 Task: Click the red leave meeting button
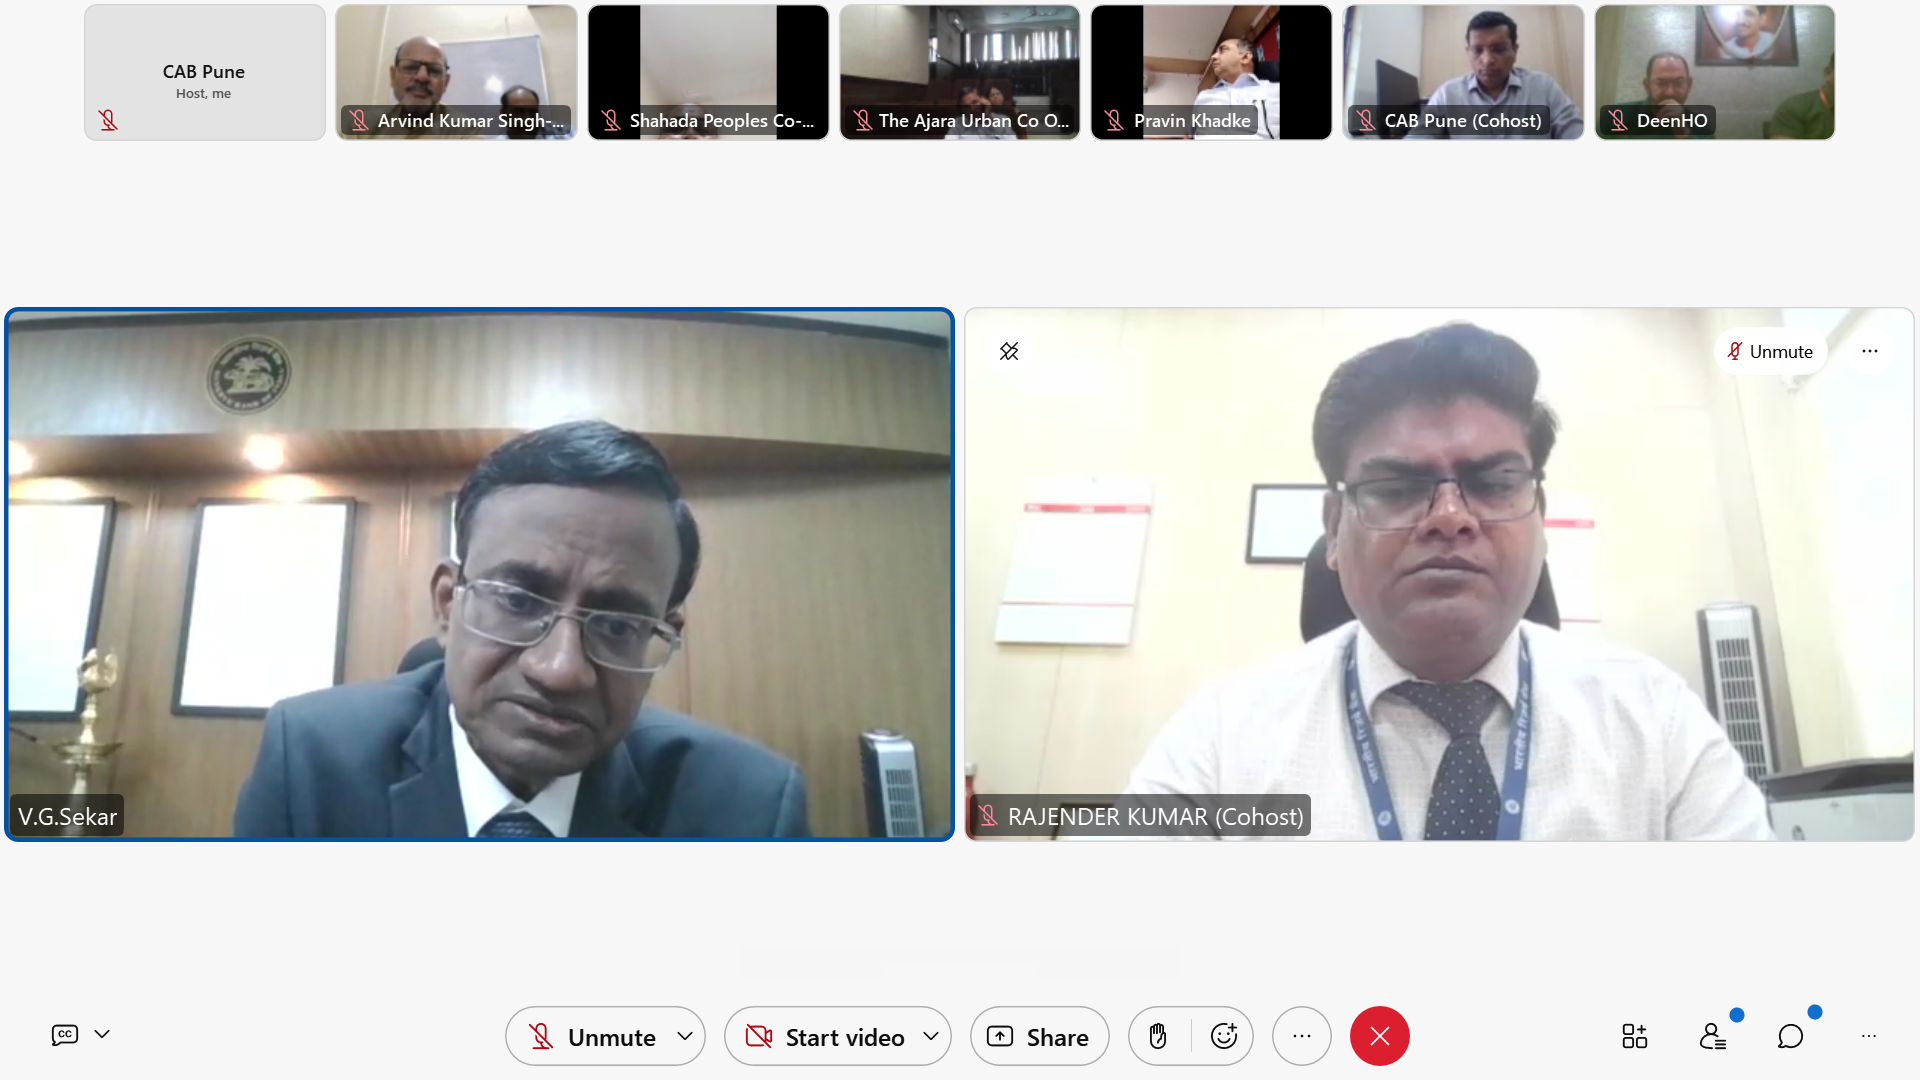click(x=1379, y=1037)
